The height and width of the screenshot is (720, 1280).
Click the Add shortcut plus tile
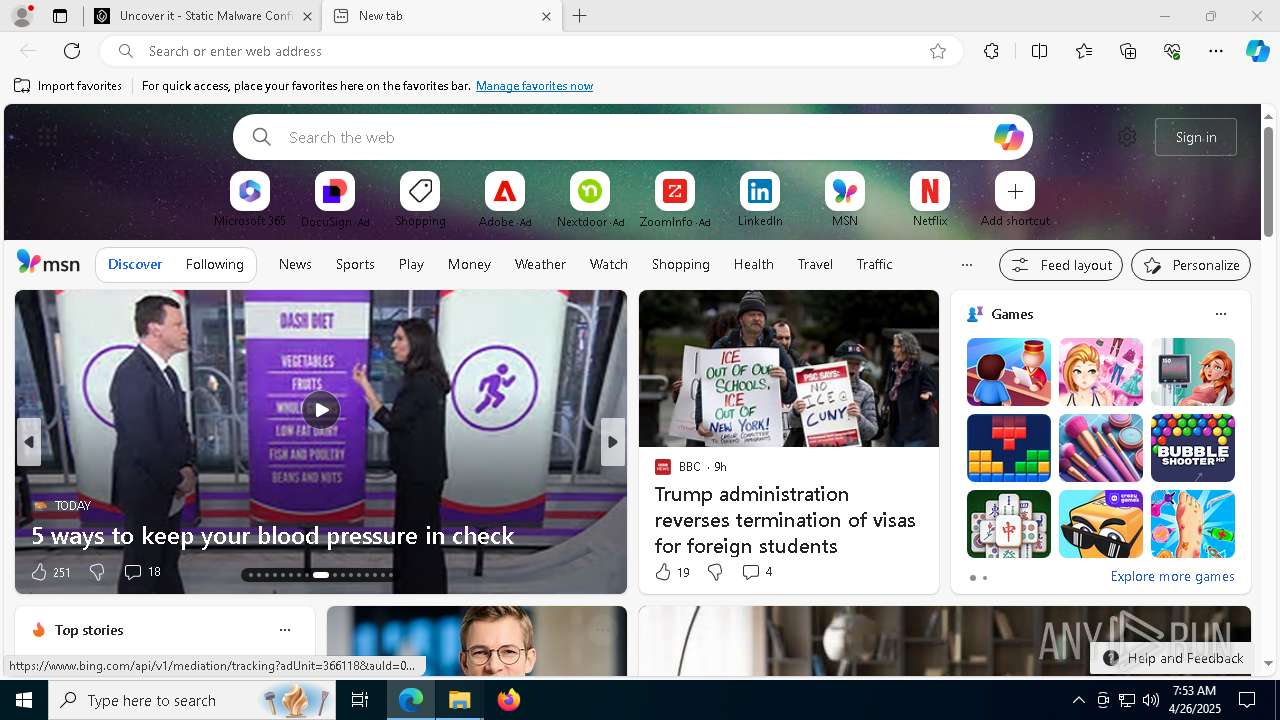[1015, 191]
